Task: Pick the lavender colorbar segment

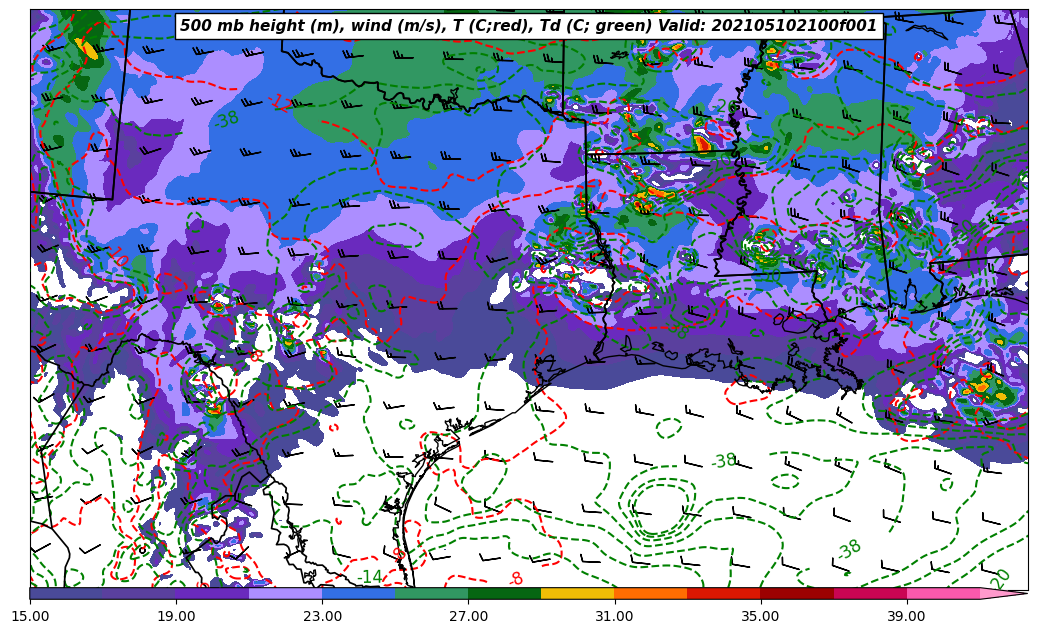Action: click(285, 593)
